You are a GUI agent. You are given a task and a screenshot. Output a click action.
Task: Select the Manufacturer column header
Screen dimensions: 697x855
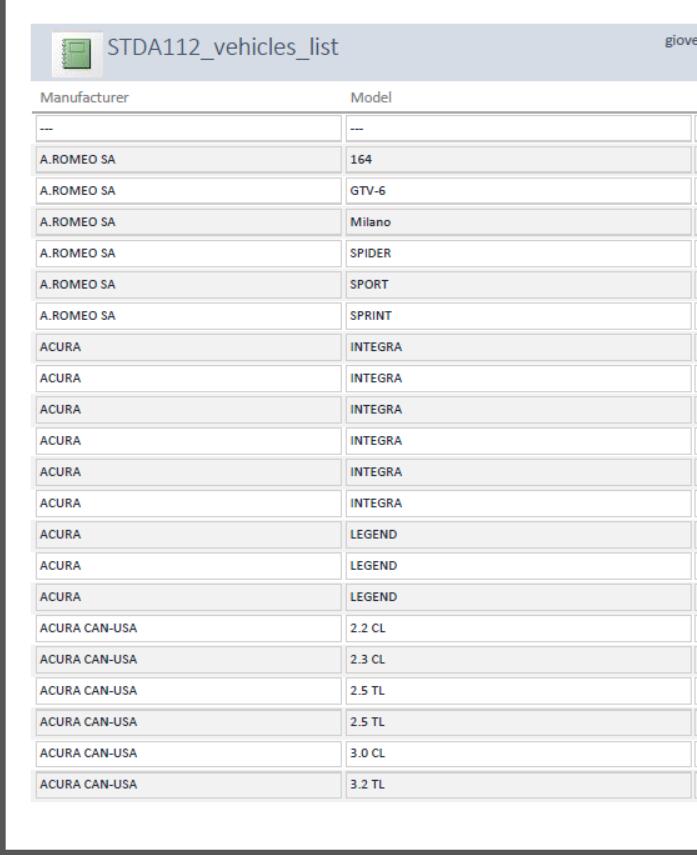pyautogui.click(x=85, y=98)
